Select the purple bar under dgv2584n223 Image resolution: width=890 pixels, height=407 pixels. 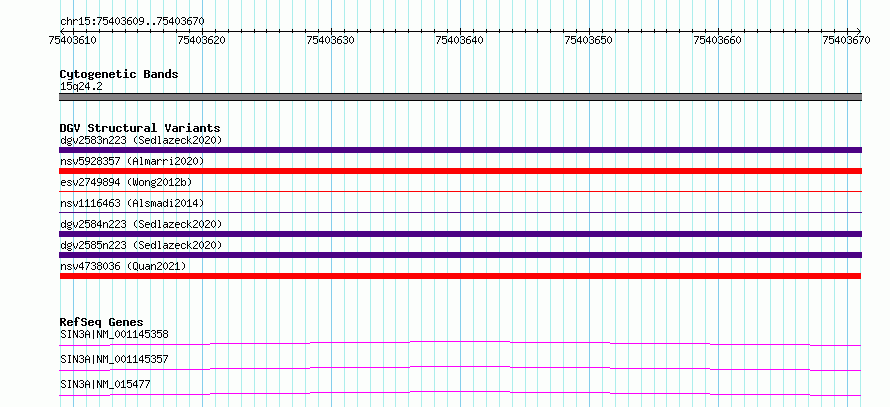point(460,234)
